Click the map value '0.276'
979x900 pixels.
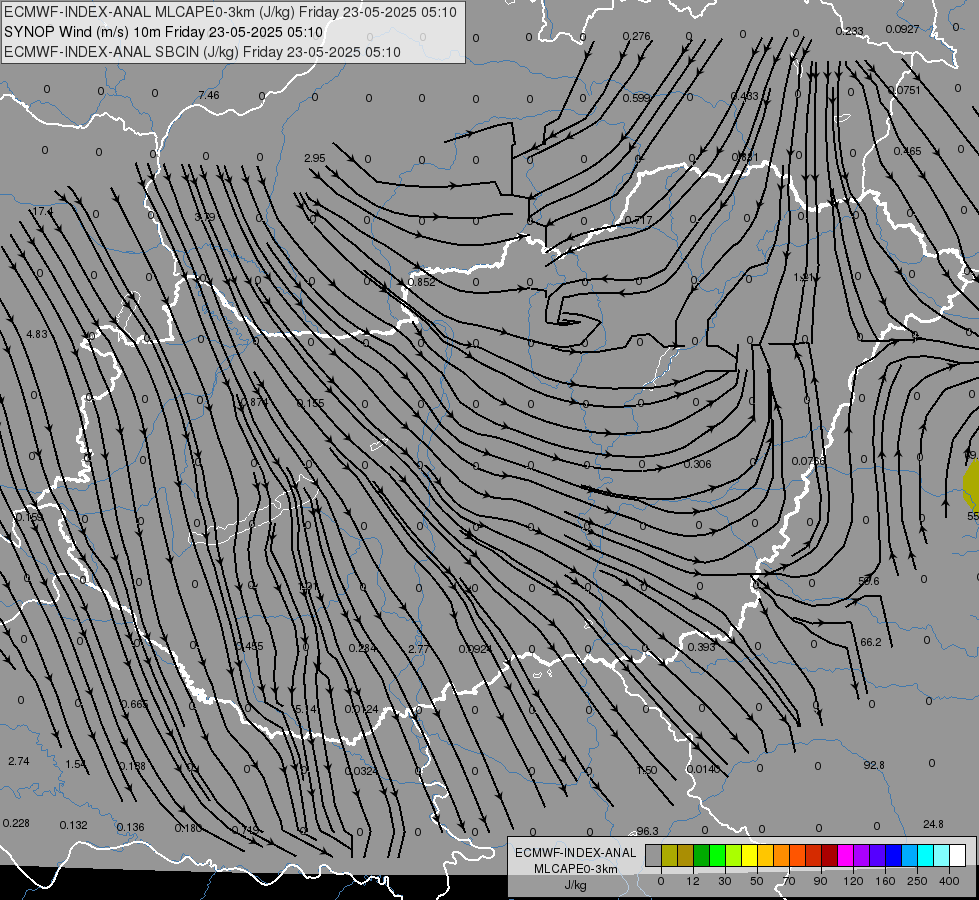point(636,36)
